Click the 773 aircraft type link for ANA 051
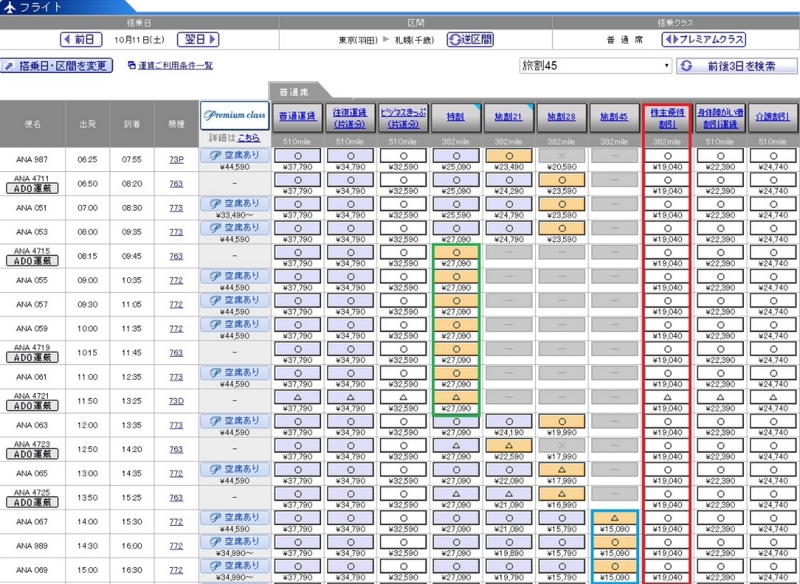This screenshot has width=800, height=584. click(x=175, y=208)
